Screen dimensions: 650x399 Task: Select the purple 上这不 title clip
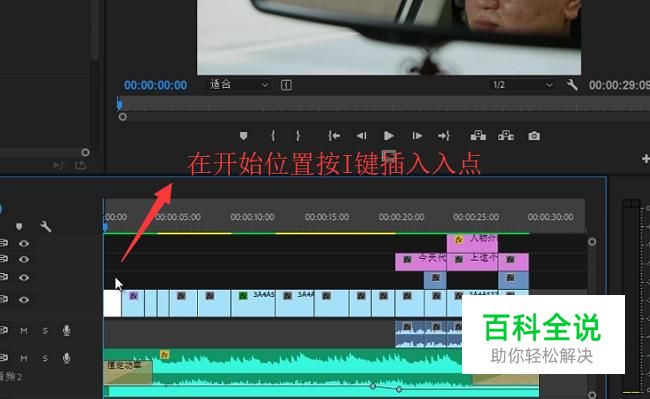[472, 262]
